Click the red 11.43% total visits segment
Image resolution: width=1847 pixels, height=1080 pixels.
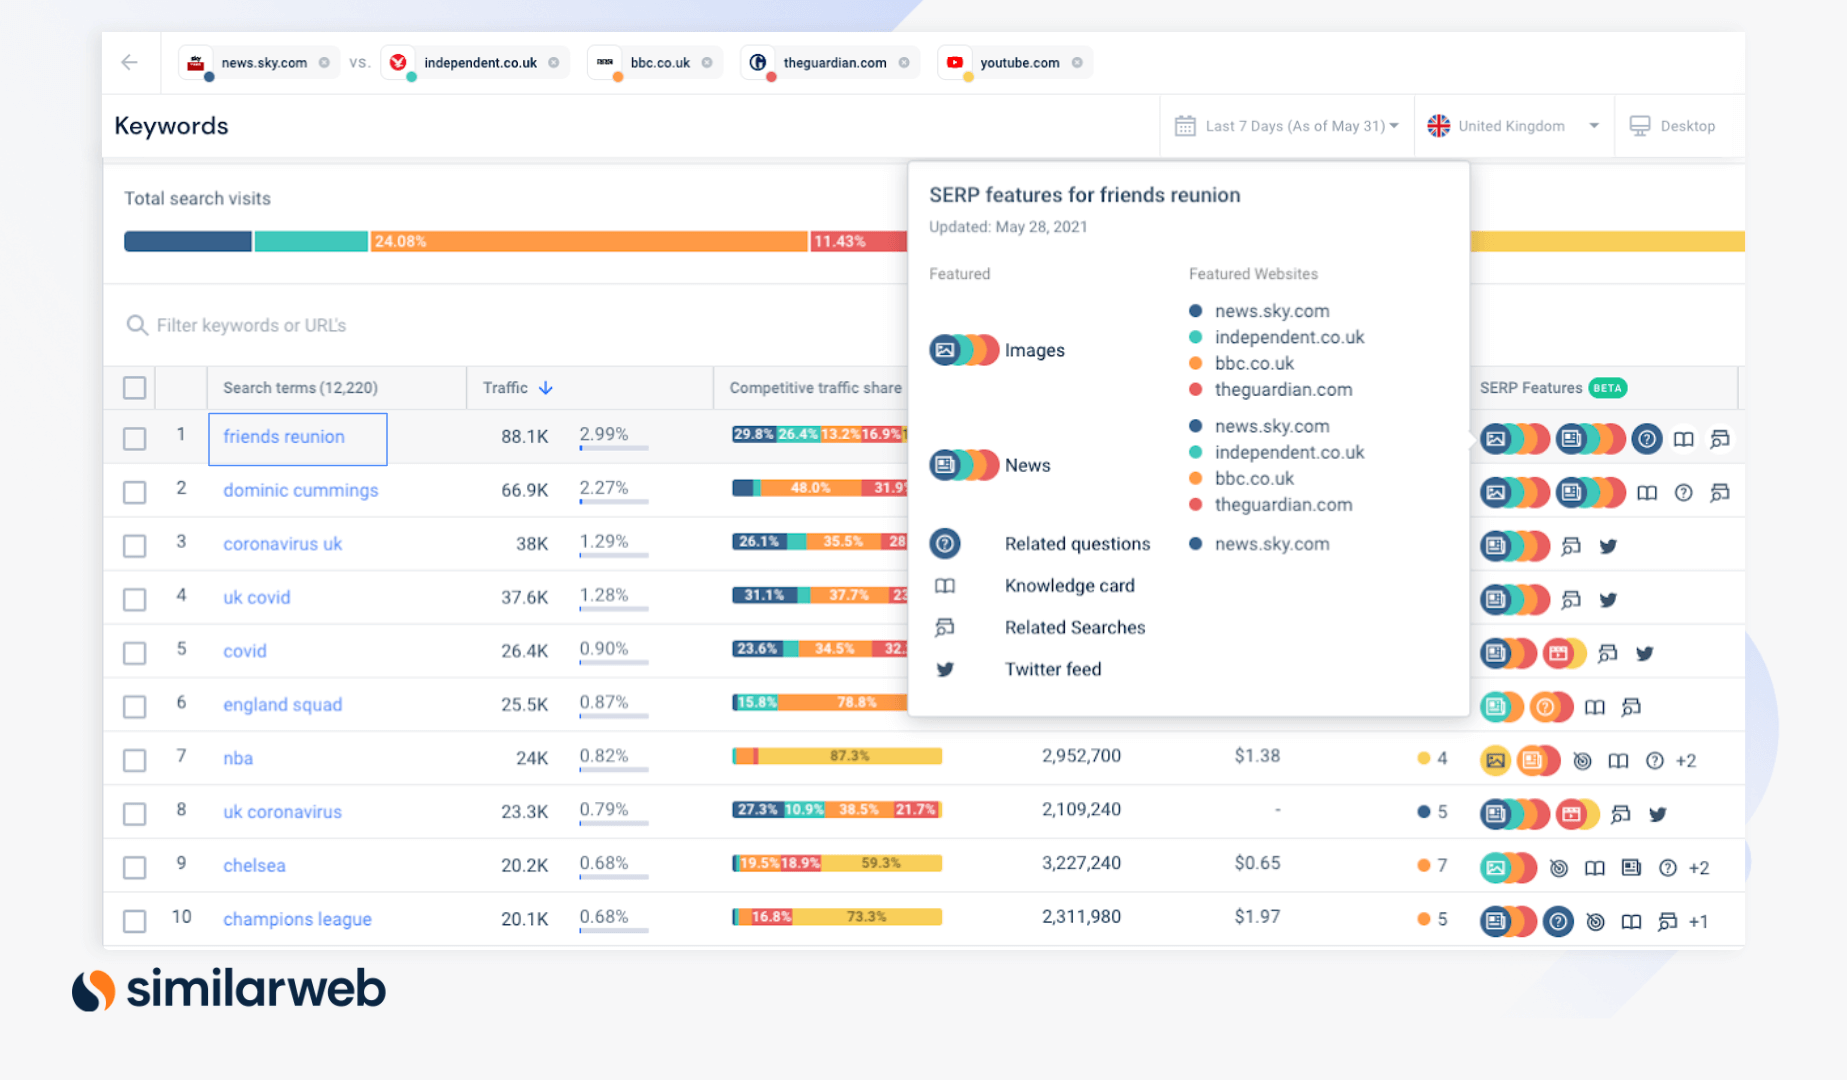[x=858, y=241]
